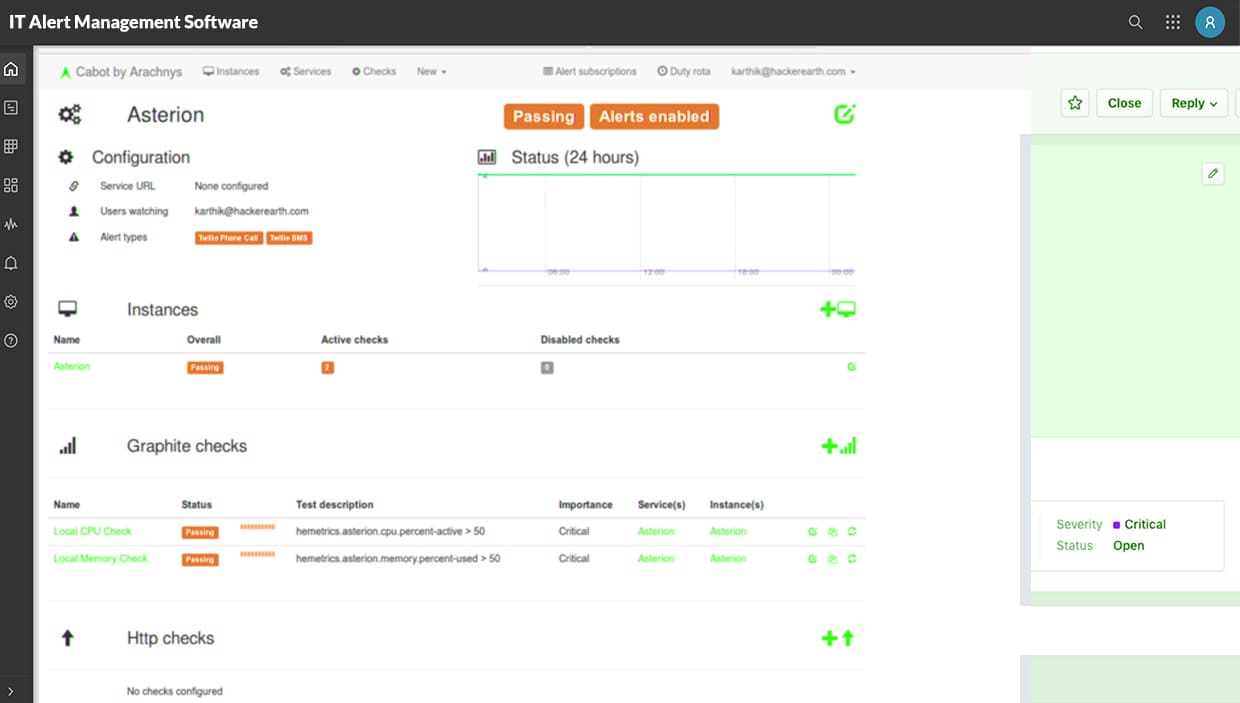Screen dimensions: 1240x703
Task: Add a new Graphite check via the plus icon
Action: pyautogui.click(x=828, y=445)
